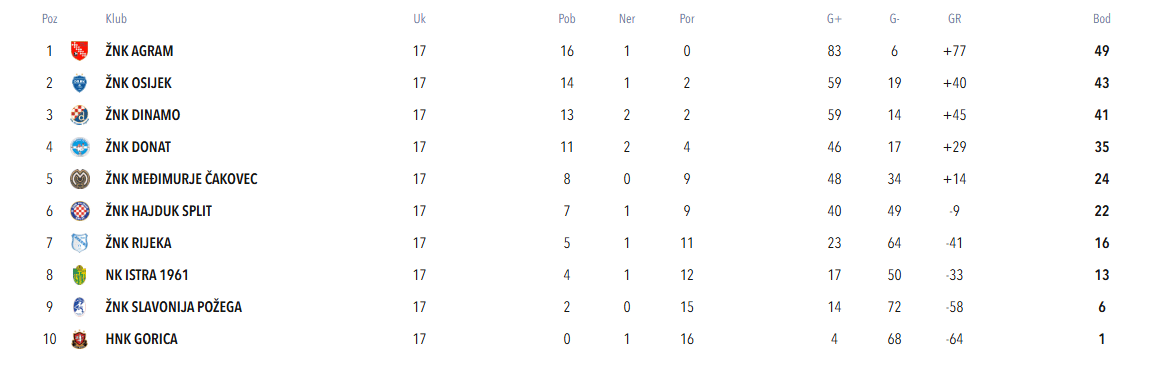Screen dimensions: 1163x372
Task: Click the Poz position column header
Action: [x=50, y=19]
